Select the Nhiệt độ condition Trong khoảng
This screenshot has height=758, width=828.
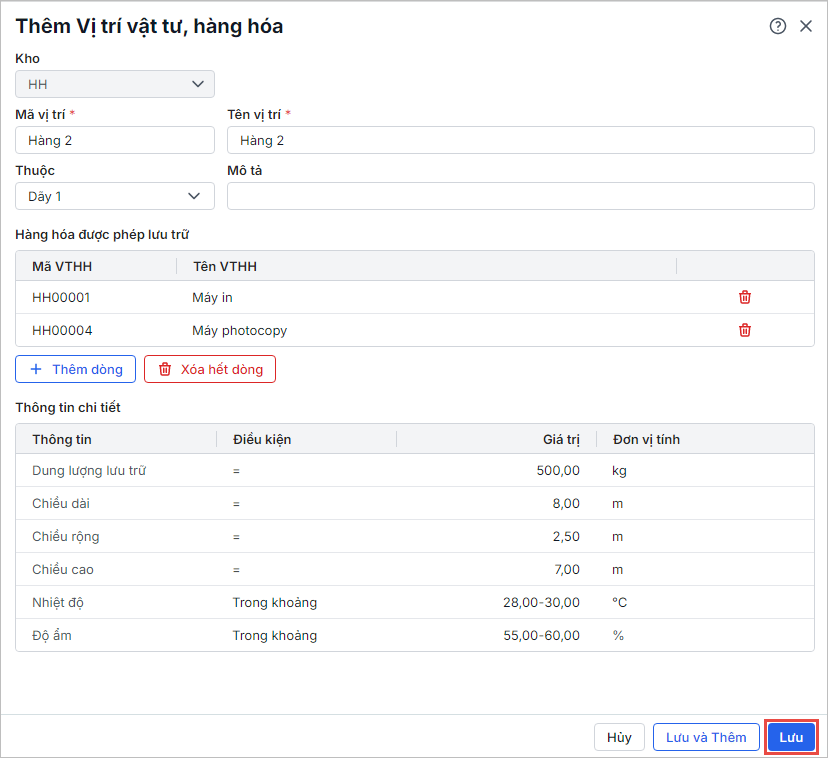275,602
